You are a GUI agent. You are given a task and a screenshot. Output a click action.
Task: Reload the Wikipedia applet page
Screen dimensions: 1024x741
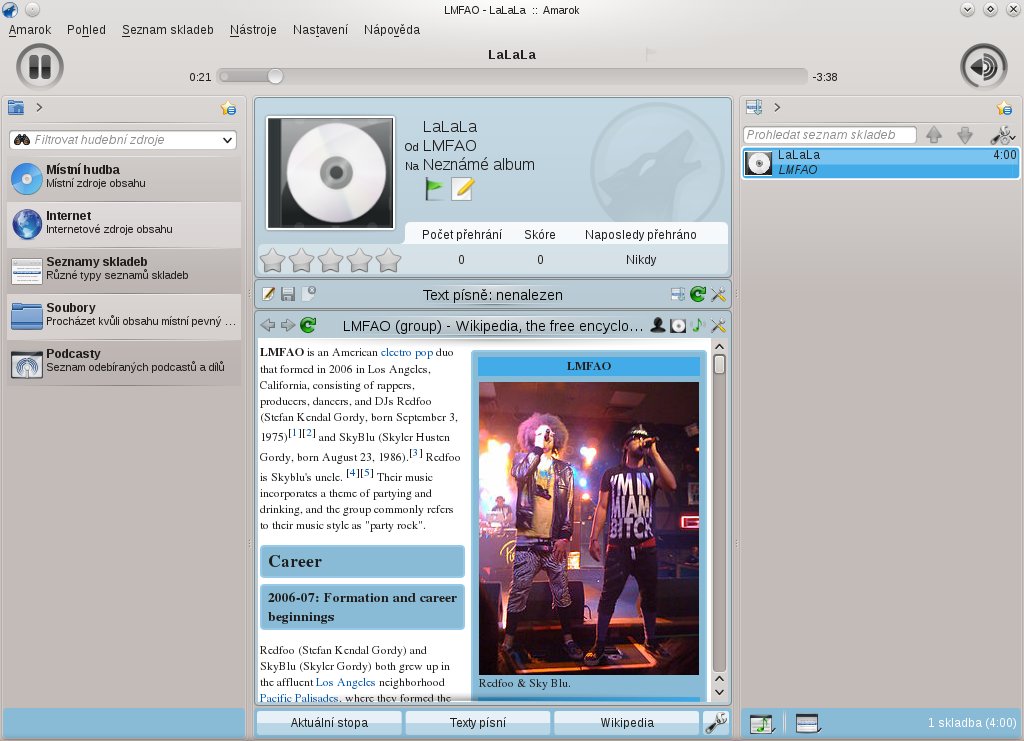coord(308,324)
